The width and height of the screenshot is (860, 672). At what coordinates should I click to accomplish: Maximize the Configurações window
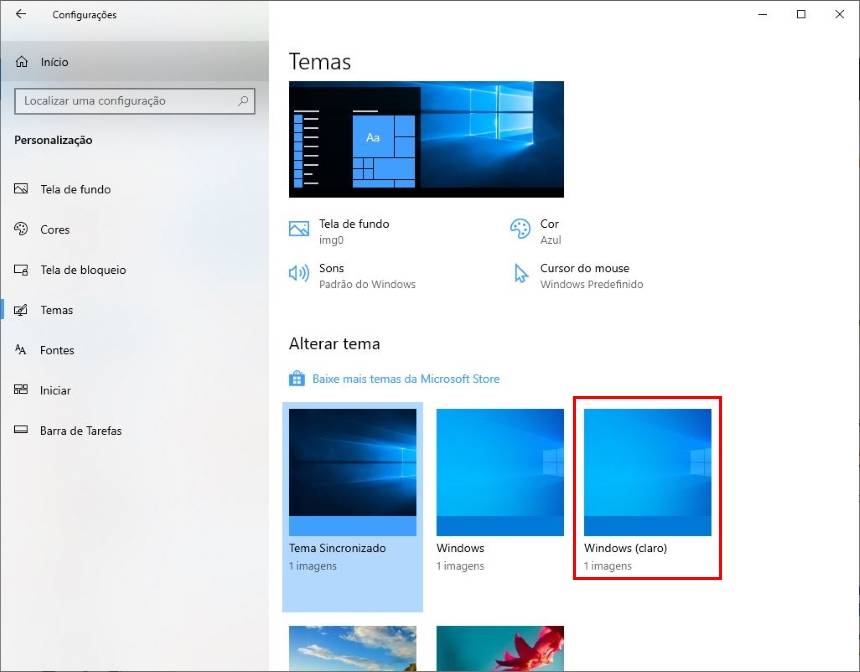tap(801, 14)
